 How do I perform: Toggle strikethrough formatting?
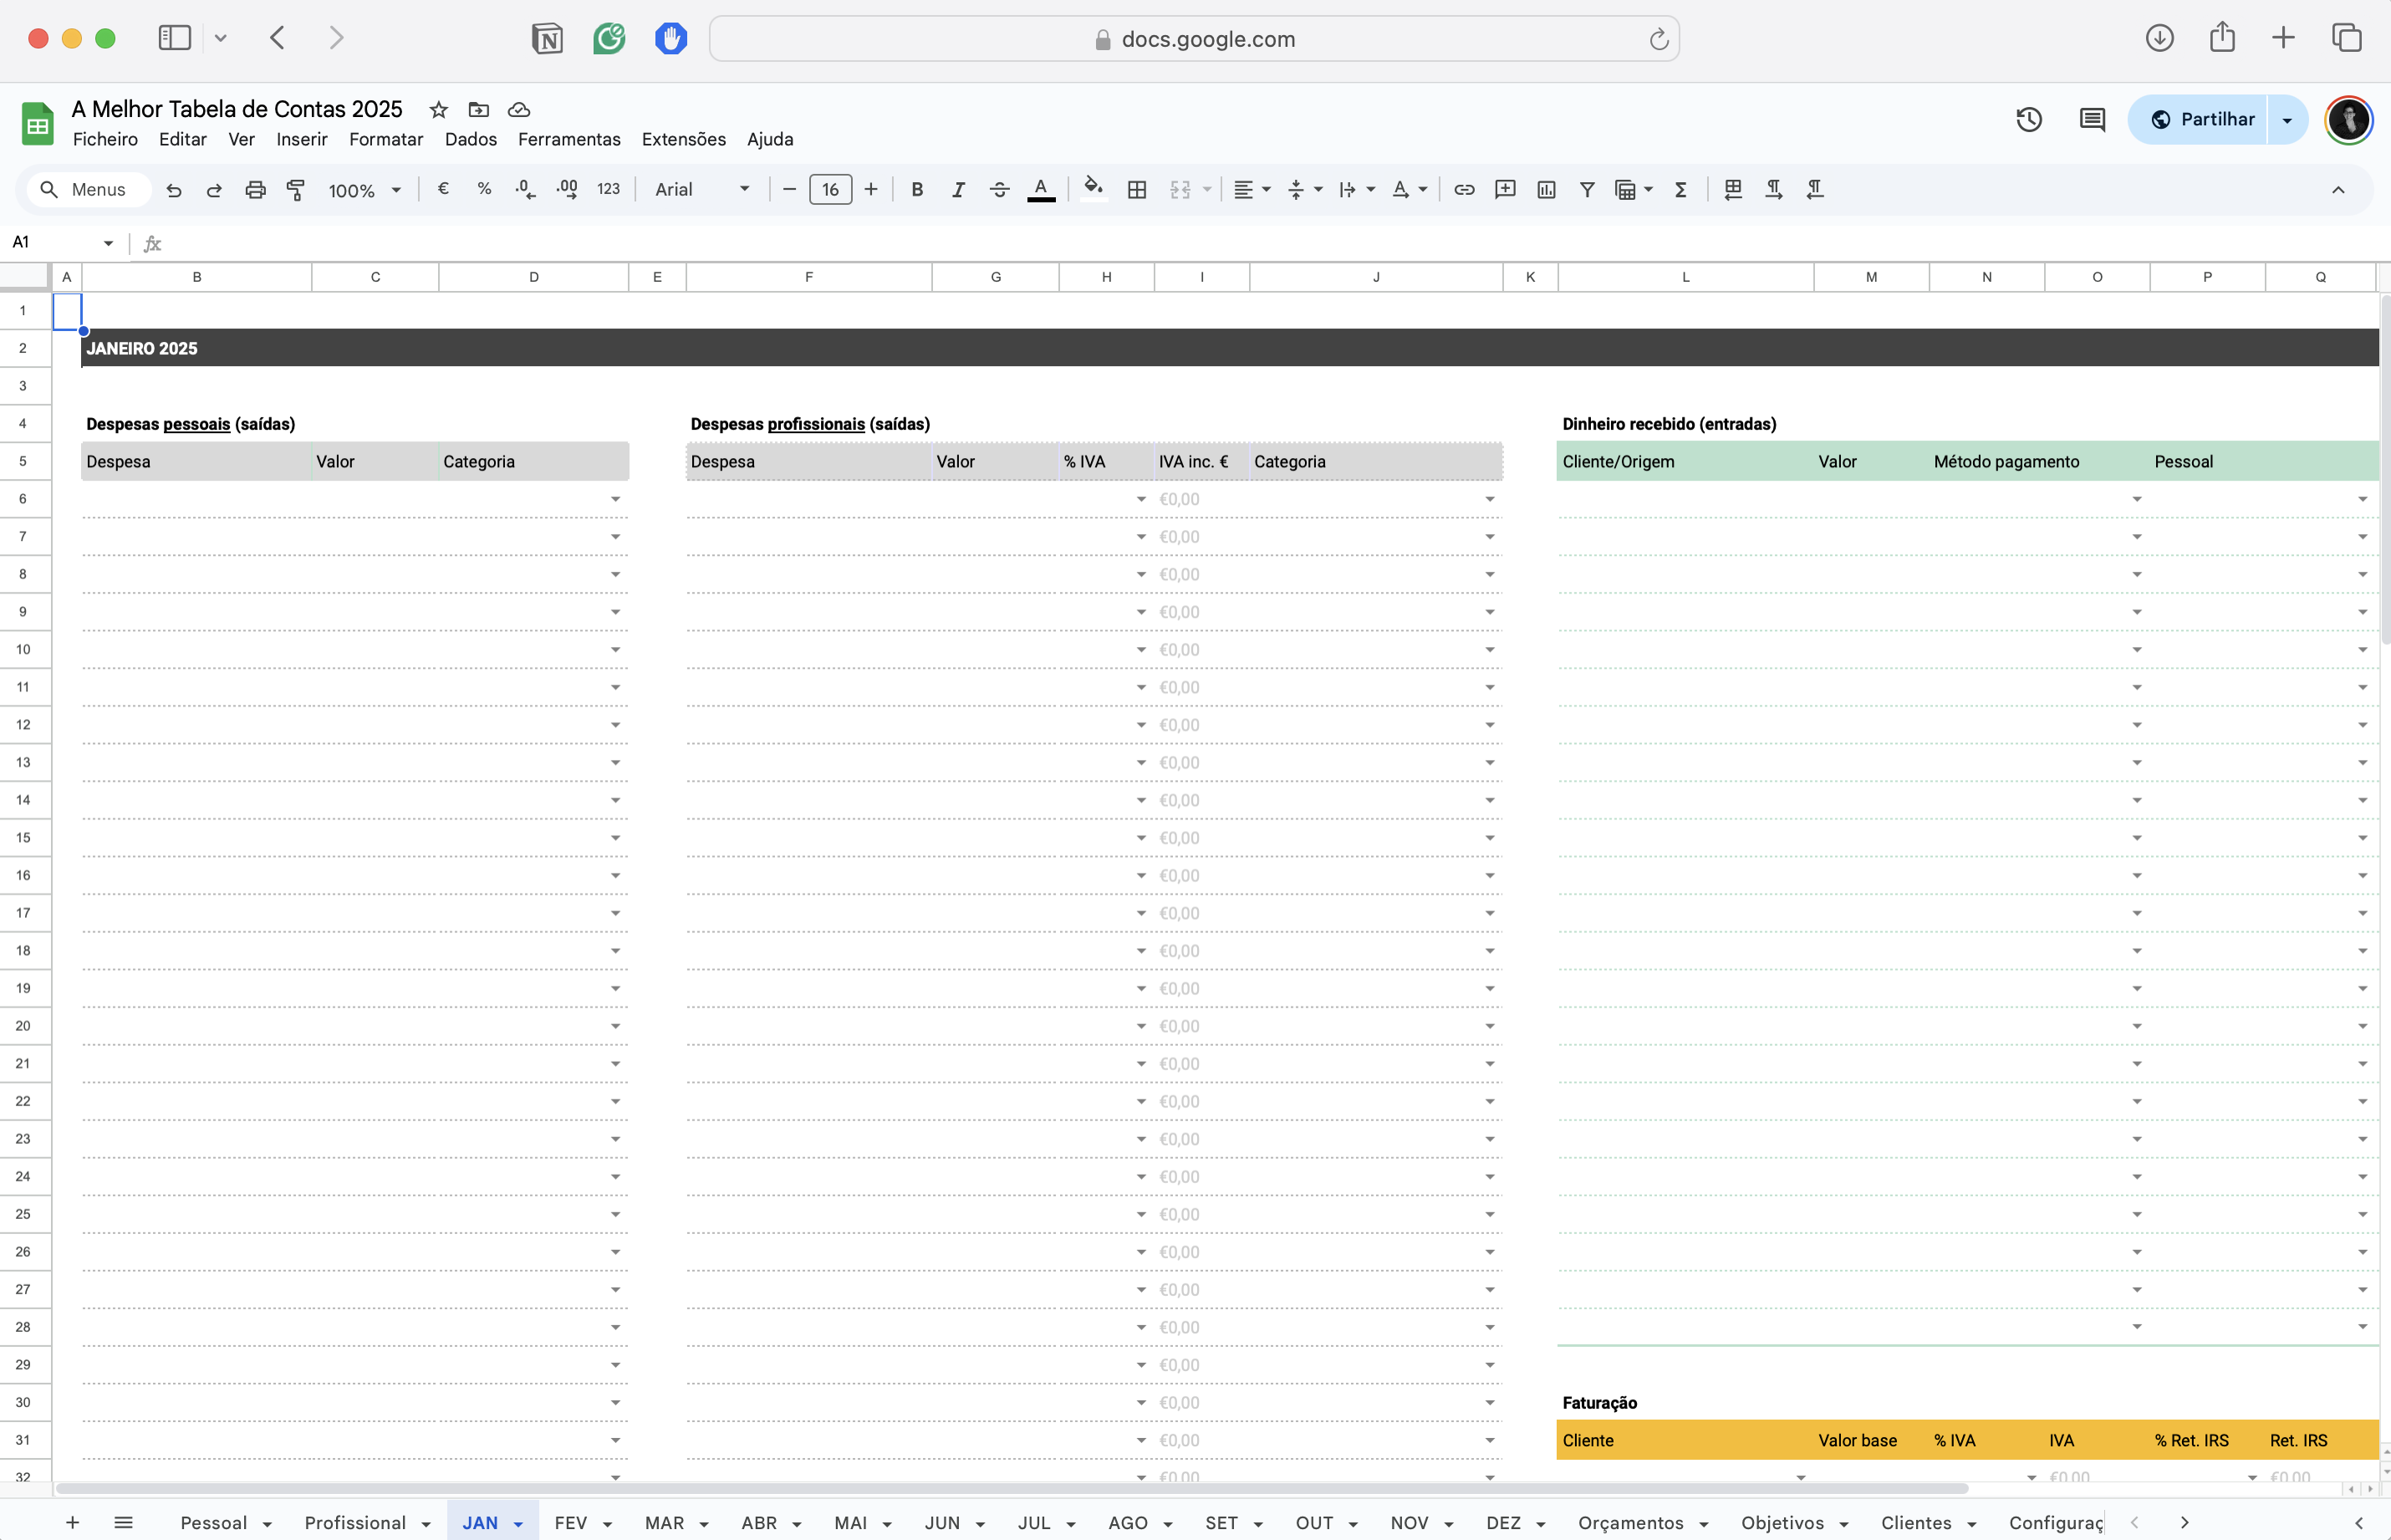[999, 190]
